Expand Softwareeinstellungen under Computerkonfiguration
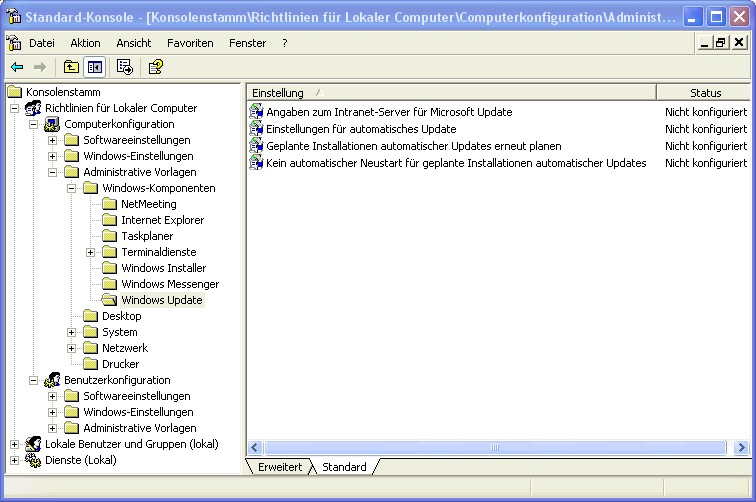 [52, 140]
